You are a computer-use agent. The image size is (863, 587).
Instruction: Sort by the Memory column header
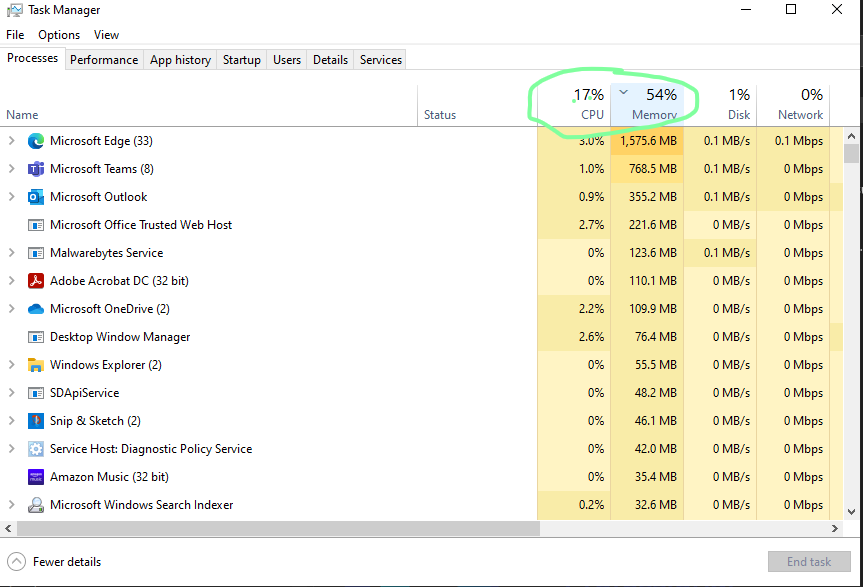pyautogui.click(x=647, y=106)
